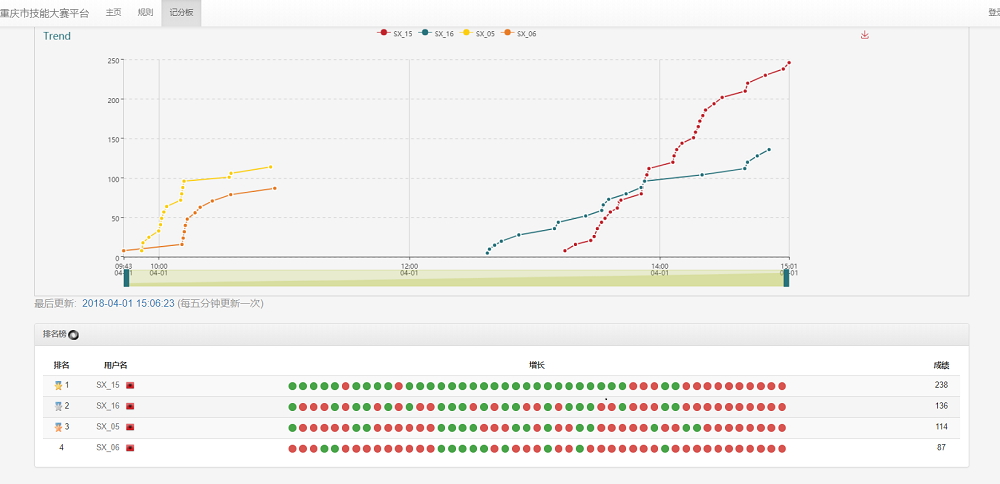
Task: Click the right handle of the time range slider
Action: [x=786, y=278]
